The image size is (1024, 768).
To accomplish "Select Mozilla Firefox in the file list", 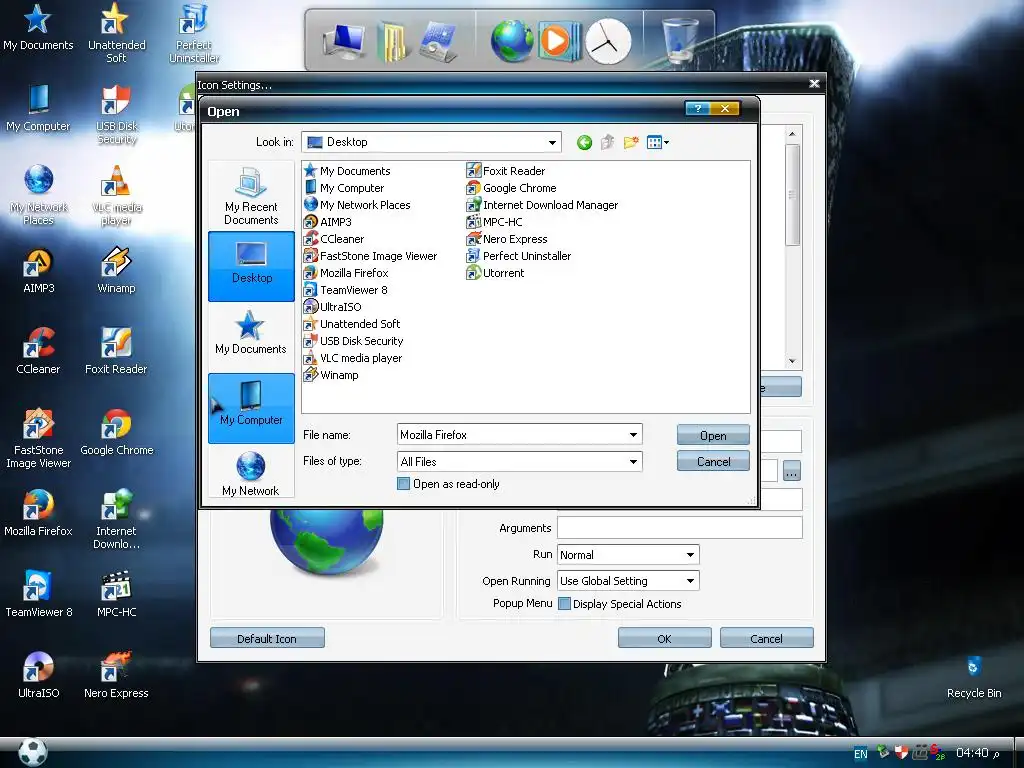I will click(347, 273).
